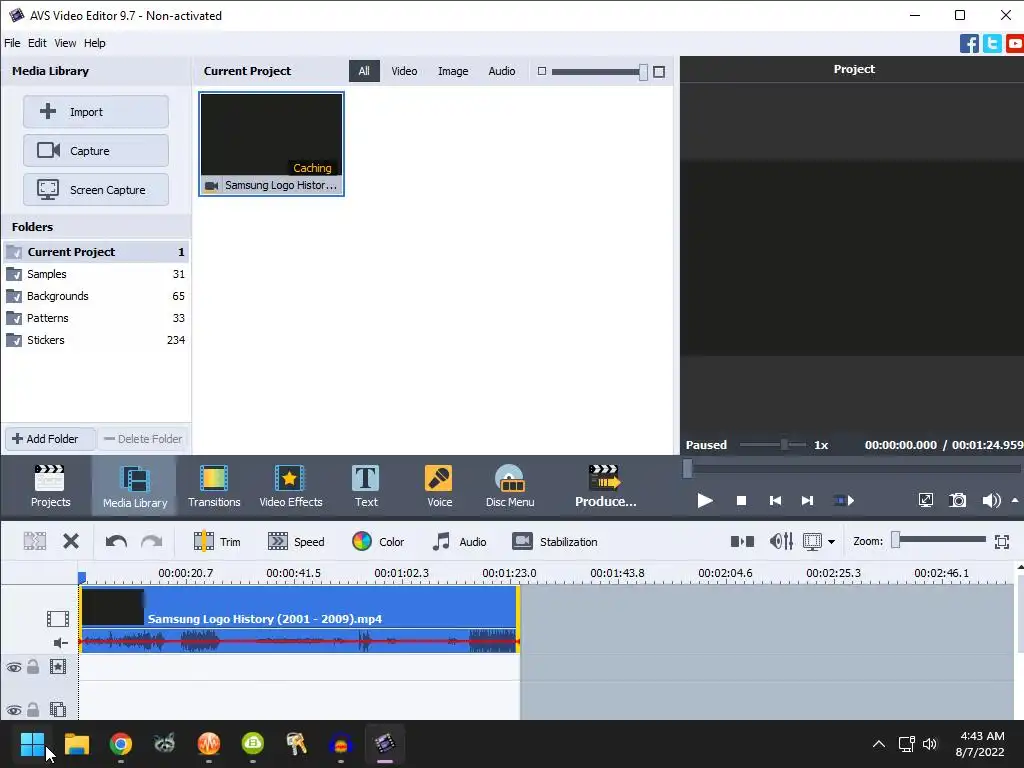Click the zoom-to-fit timeline icon

point(1002,541)
